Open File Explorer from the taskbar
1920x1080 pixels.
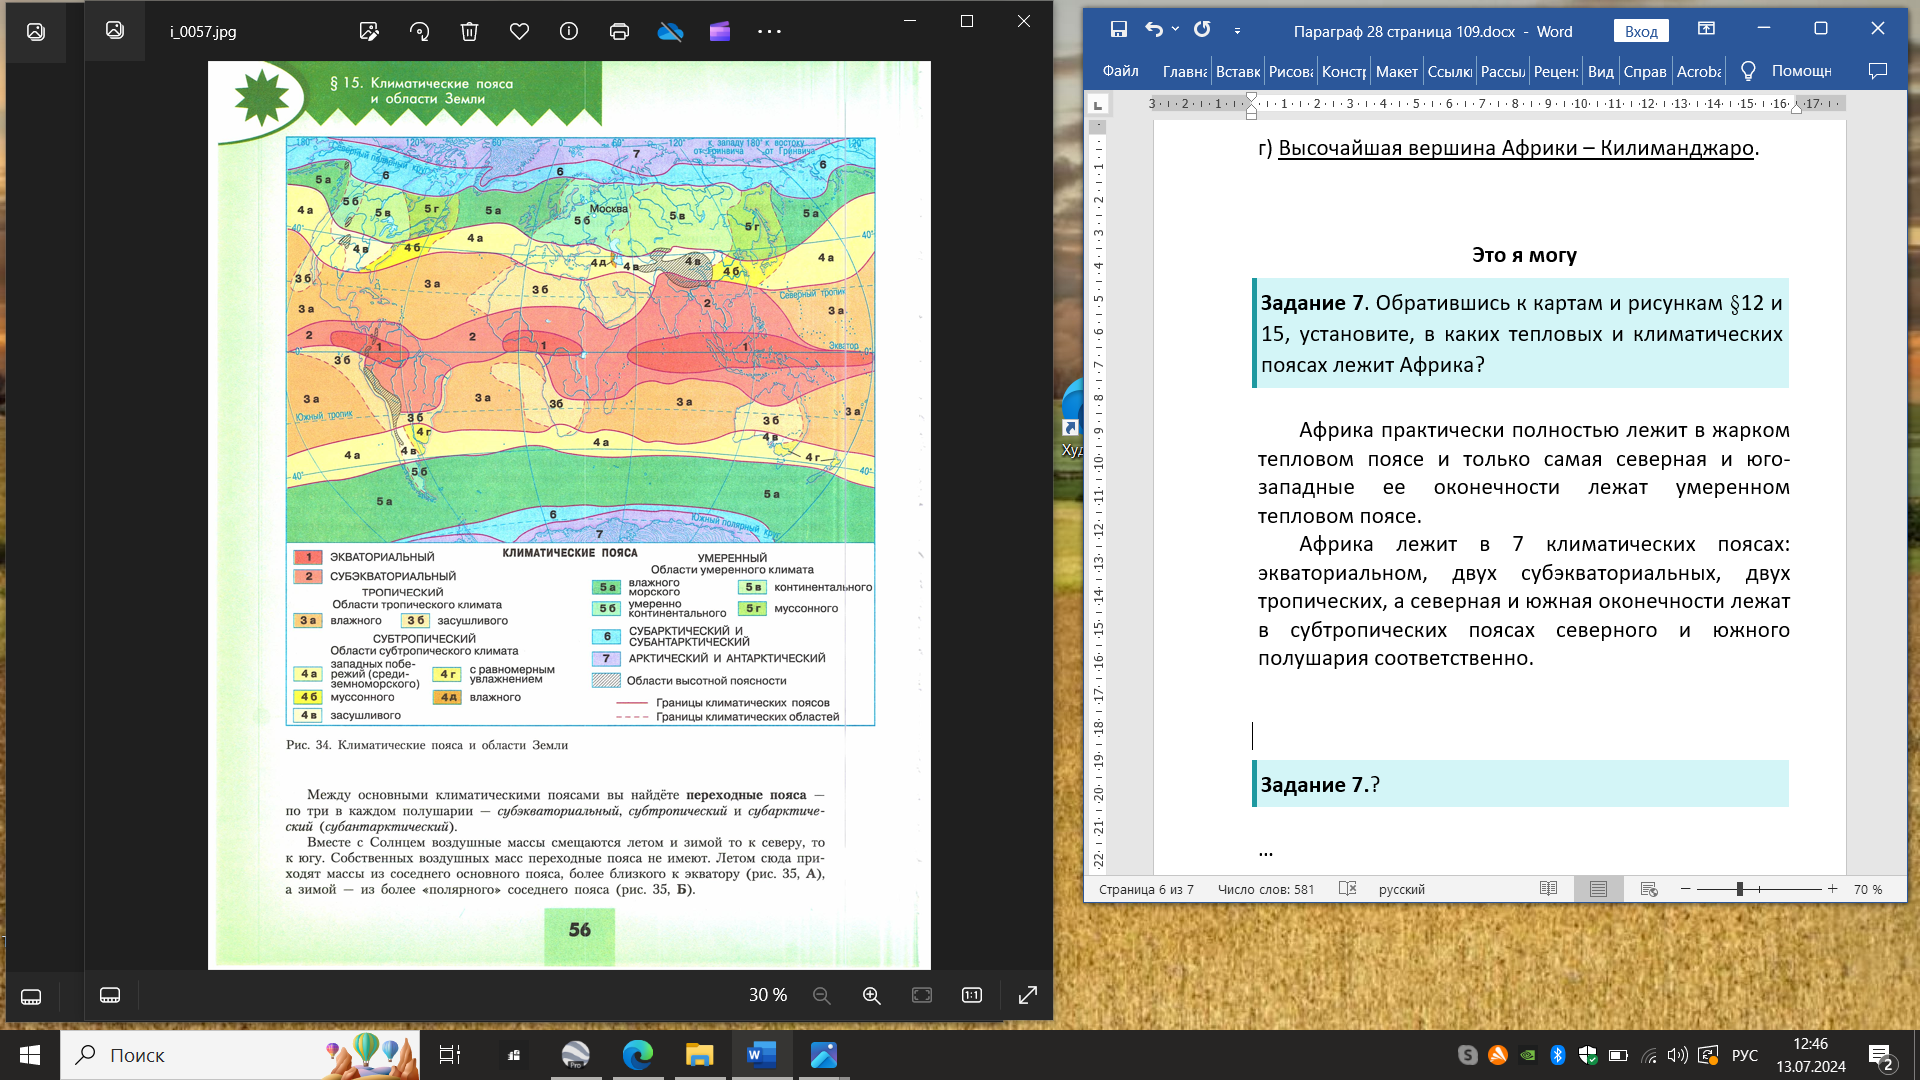click(700, 1055)
